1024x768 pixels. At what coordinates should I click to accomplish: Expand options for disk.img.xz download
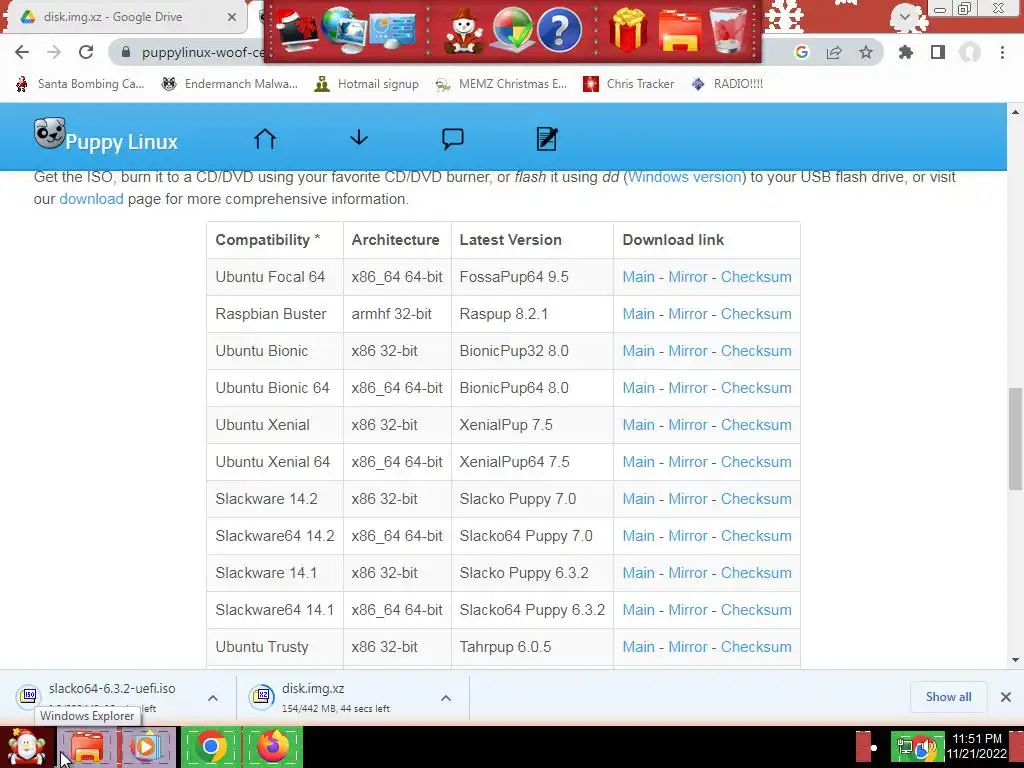[x=445, y=698]
